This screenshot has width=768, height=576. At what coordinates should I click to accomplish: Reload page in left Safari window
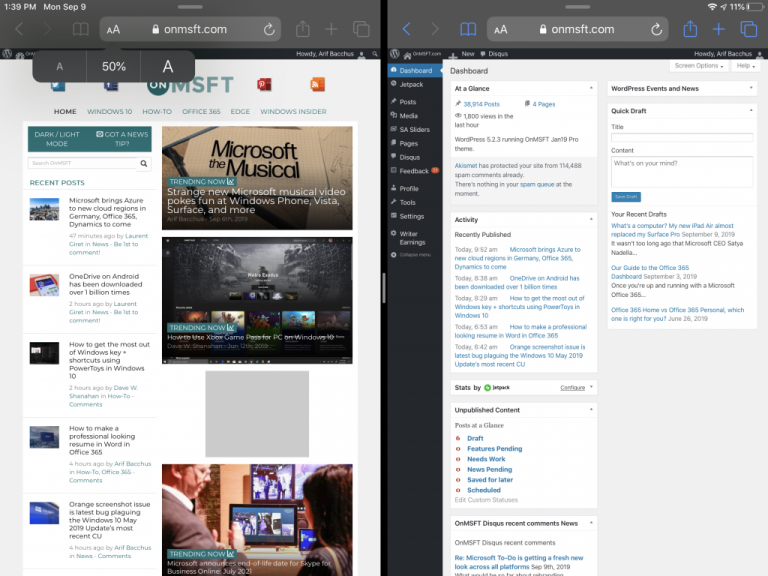[269, 29]
